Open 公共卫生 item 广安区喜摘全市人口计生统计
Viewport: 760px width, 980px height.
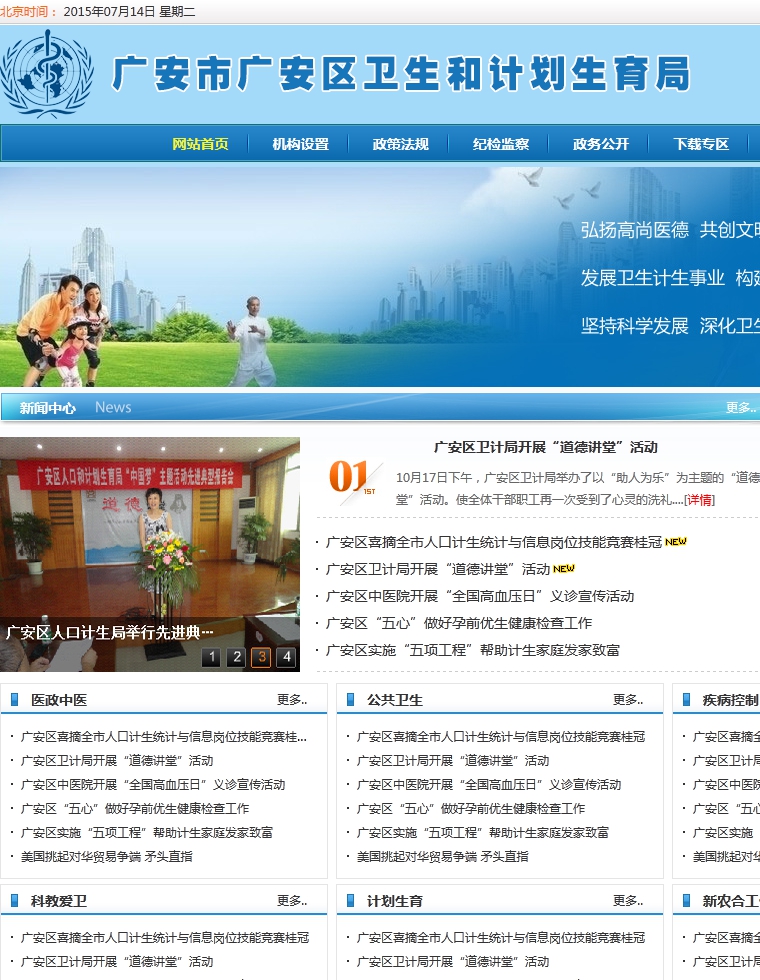[x=501, y=737]
